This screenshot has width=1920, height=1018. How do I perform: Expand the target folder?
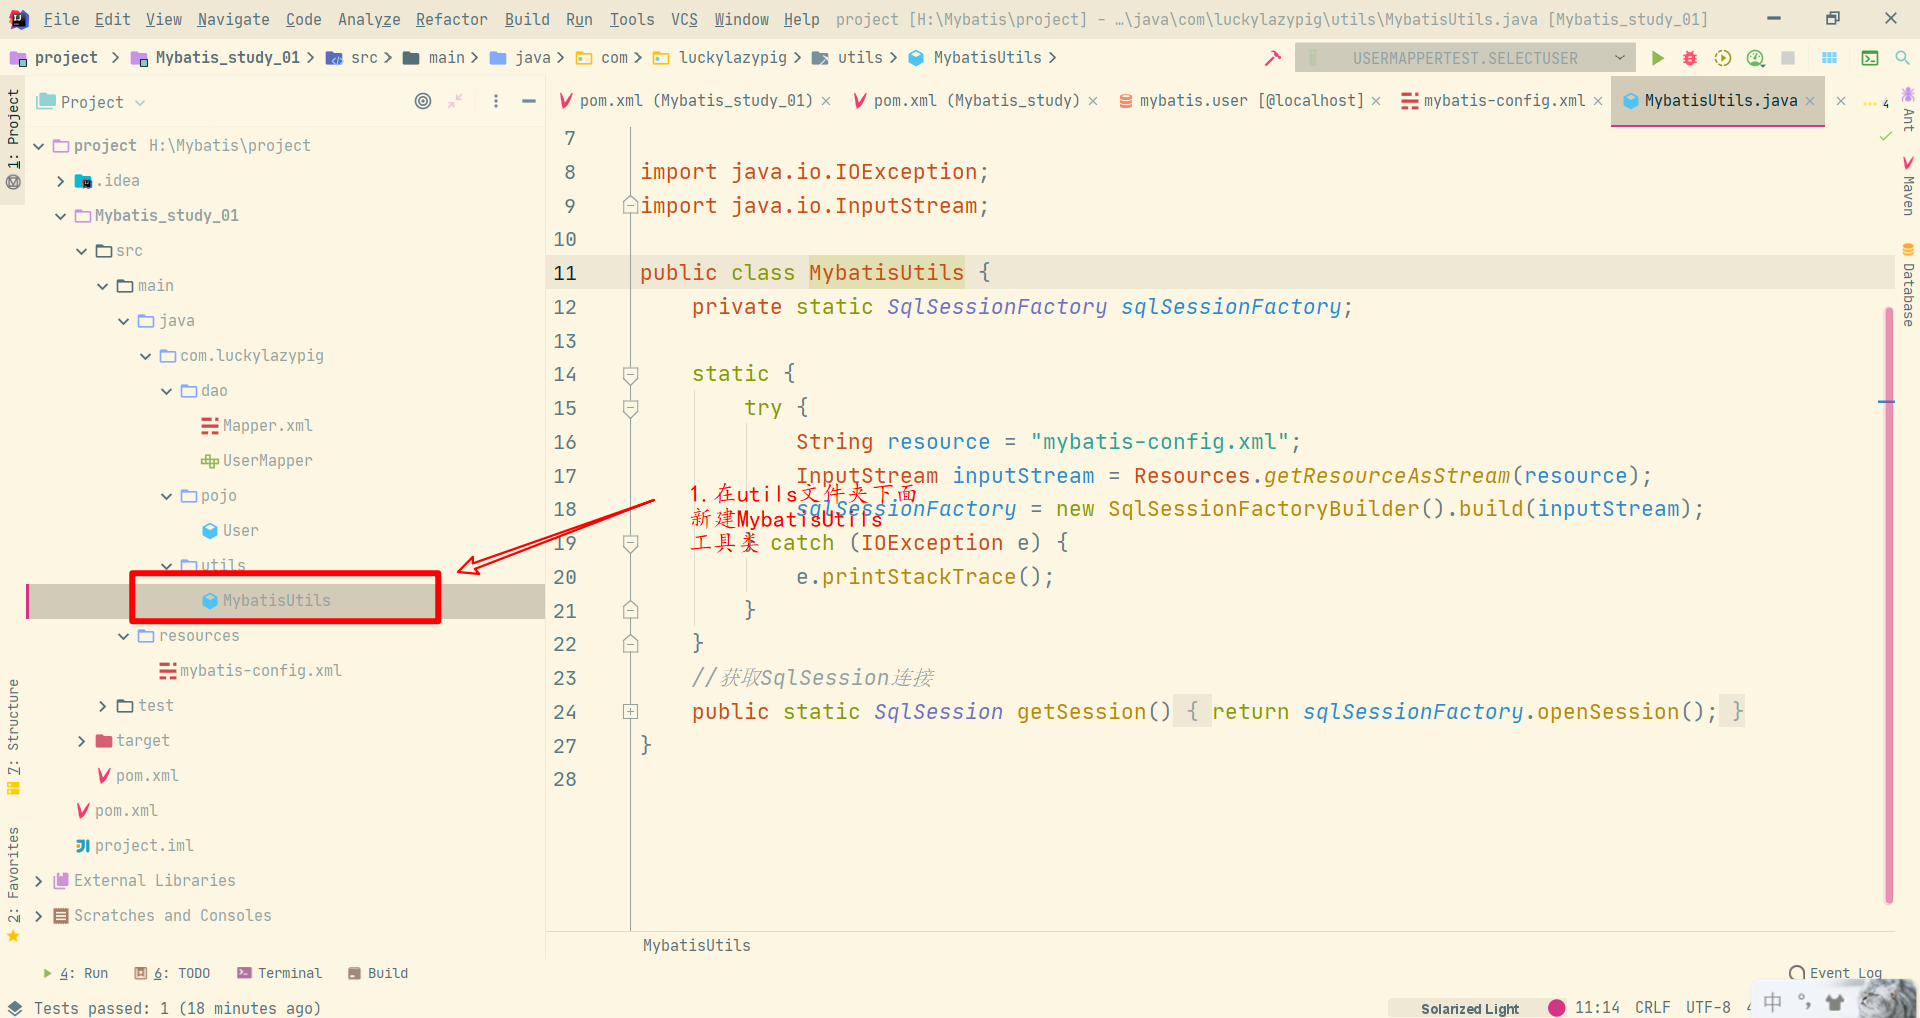(81, 741)
